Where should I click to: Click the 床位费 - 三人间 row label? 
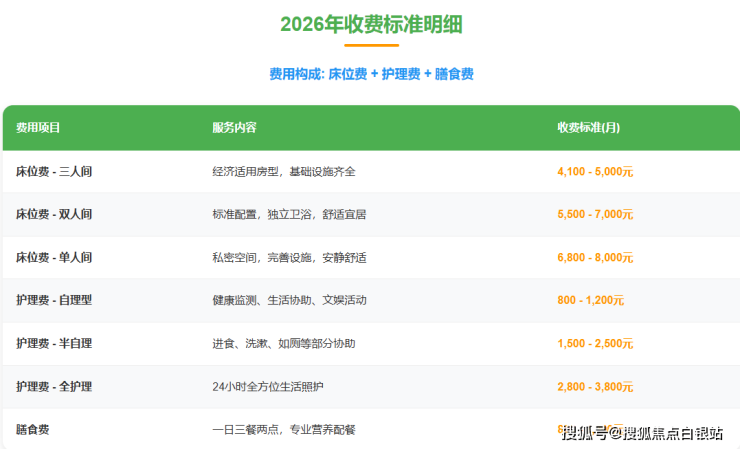pos(54,171)
